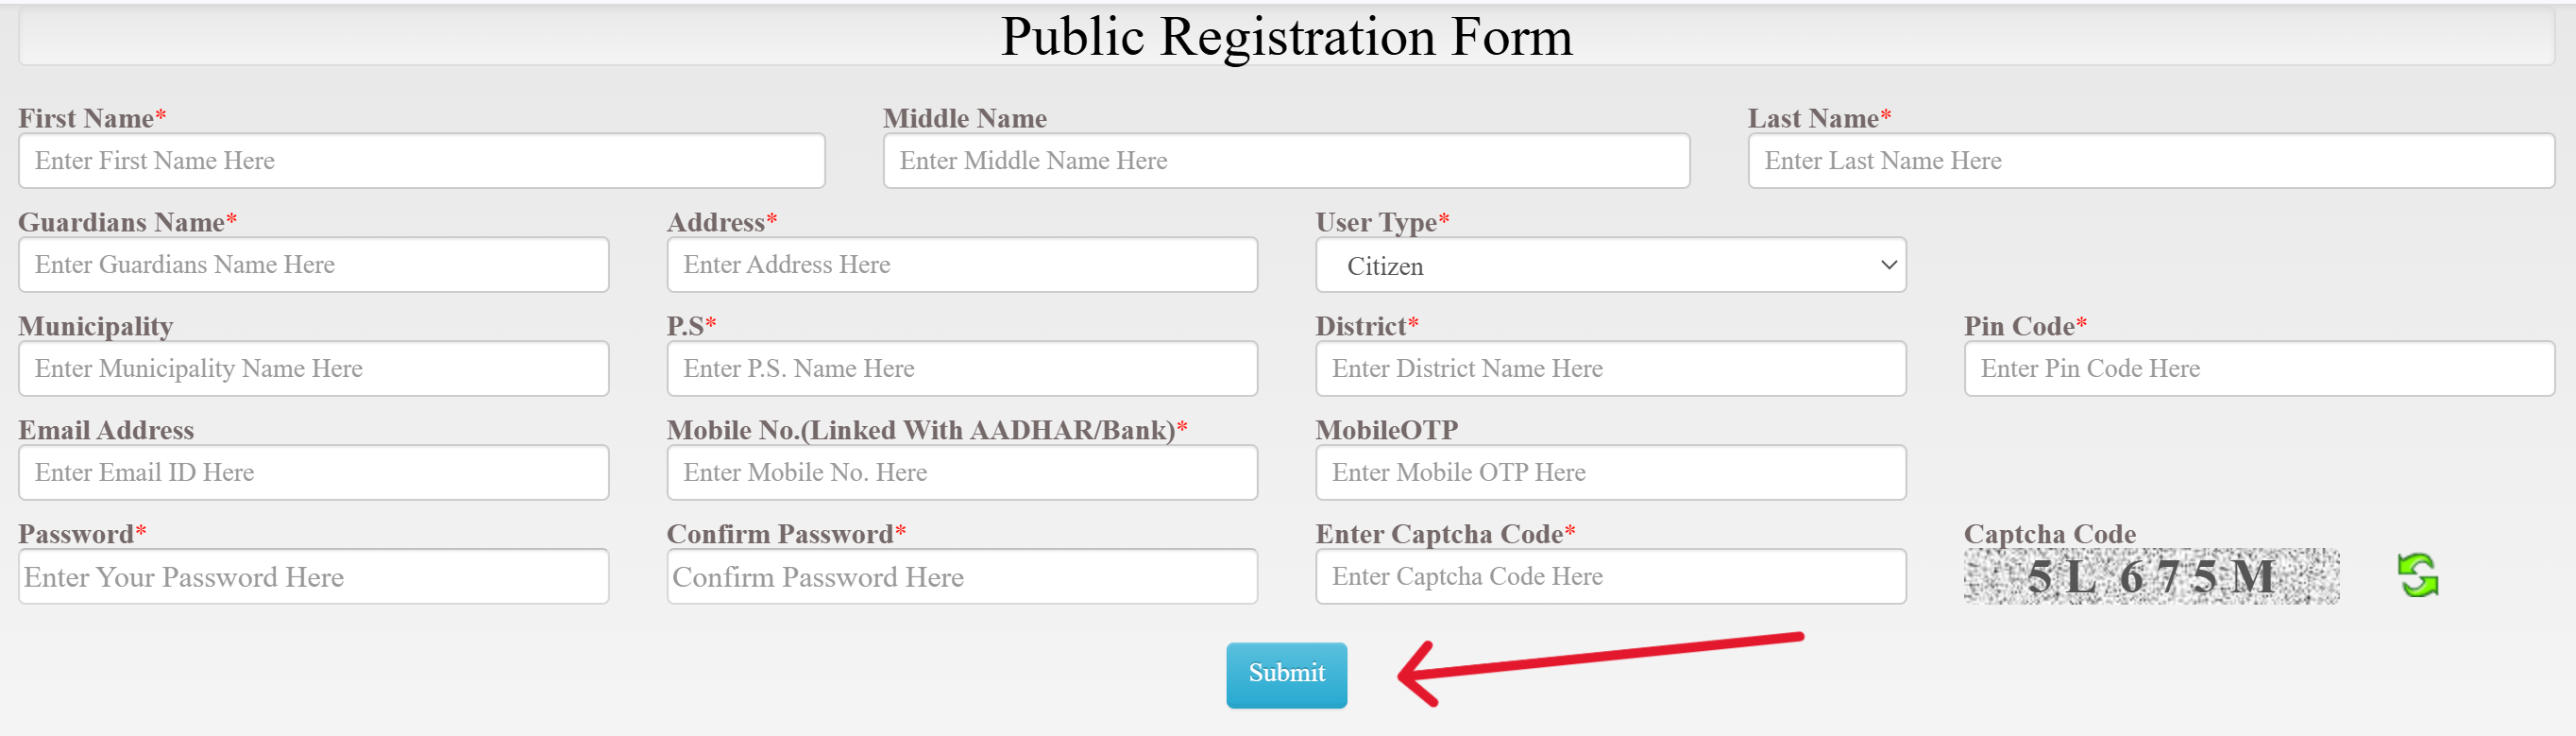2576x736 pixels.
Task: Click the displayed captcha code 5L675M
Action: point(2148,576)
